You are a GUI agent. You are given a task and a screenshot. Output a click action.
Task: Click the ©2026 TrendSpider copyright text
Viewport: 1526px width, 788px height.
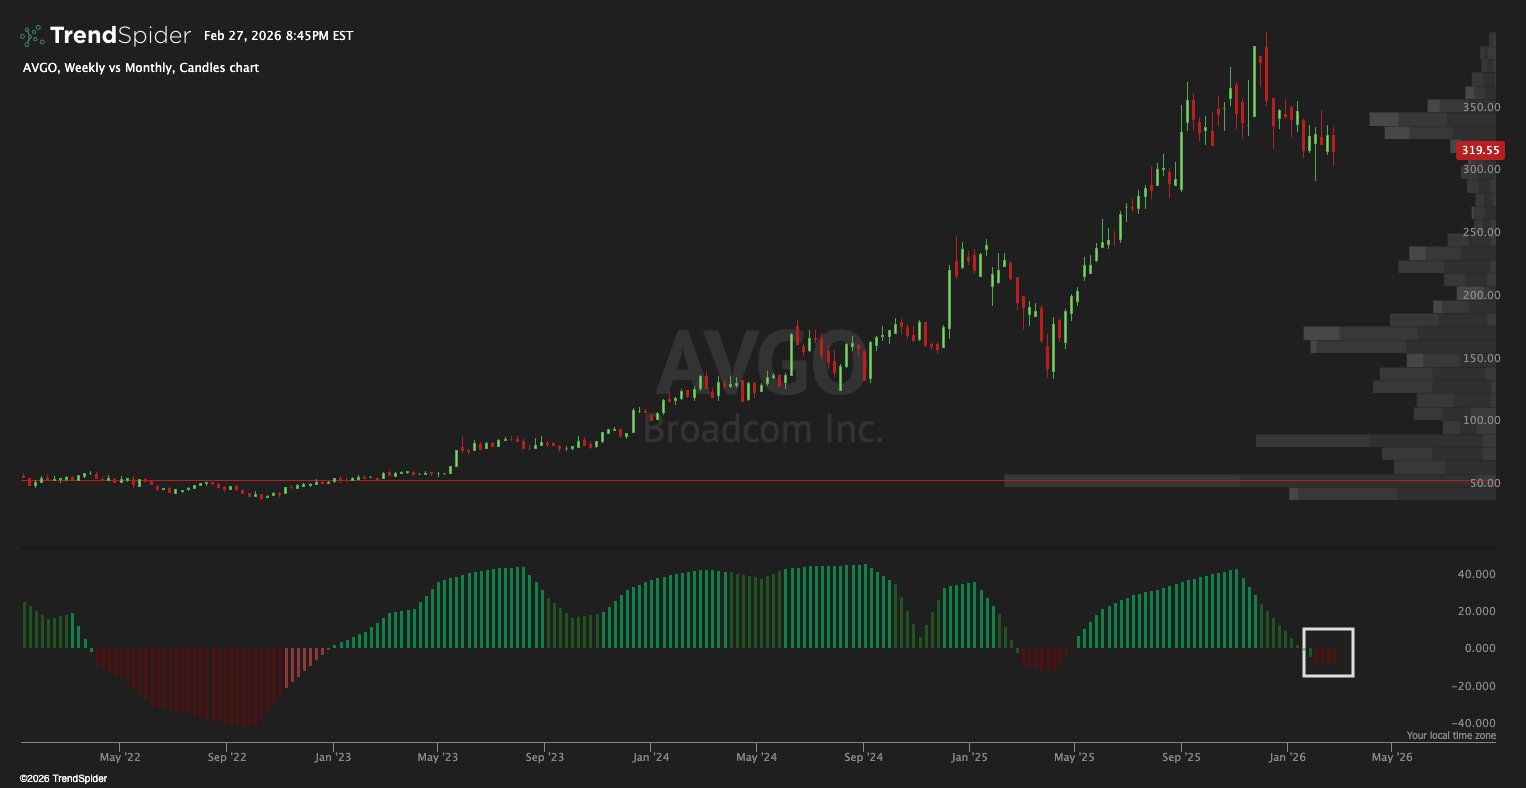point(63,778)
